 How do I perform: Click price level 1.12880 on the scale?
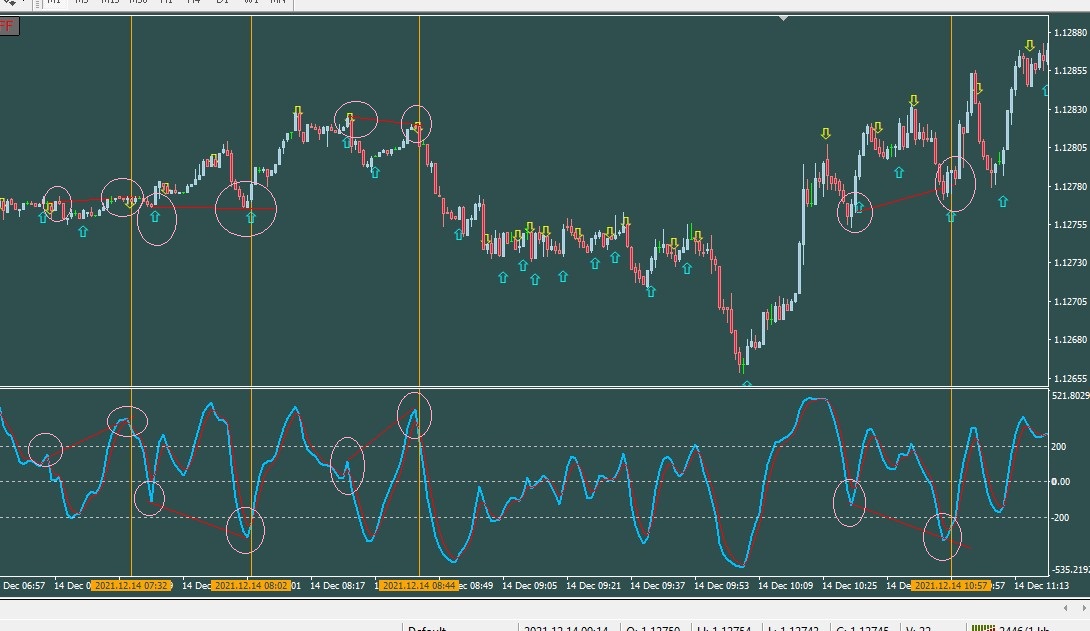[1070, 33]
